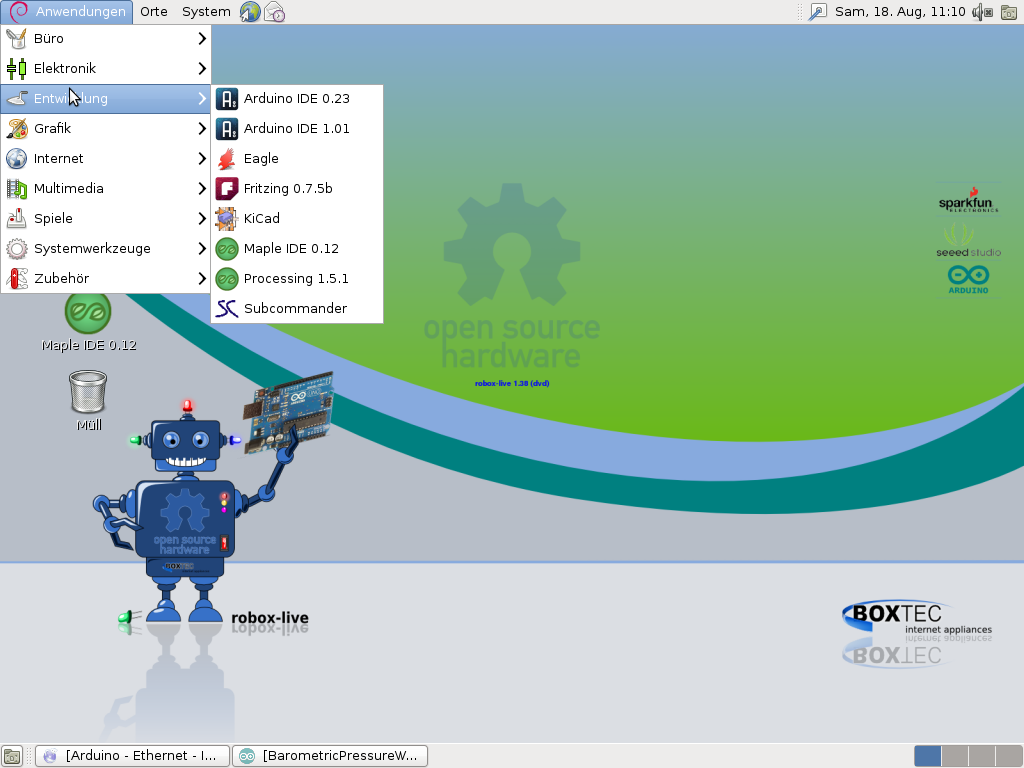Open the Müll trash desktop icon
Viewport: 1024px width, 768px height.
click(88, 400)
